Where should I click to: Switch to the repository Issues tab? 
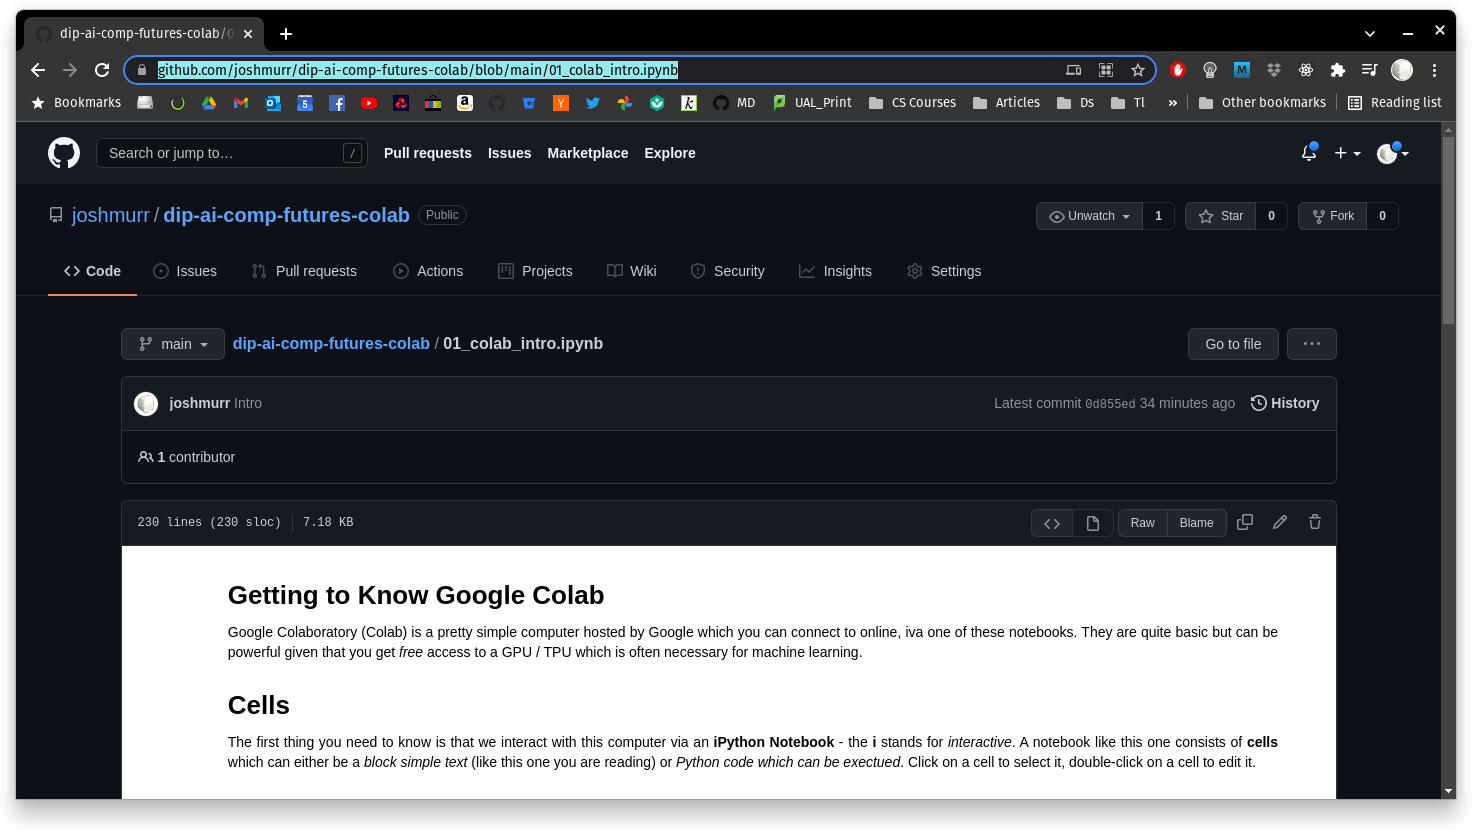coord(185,271)
